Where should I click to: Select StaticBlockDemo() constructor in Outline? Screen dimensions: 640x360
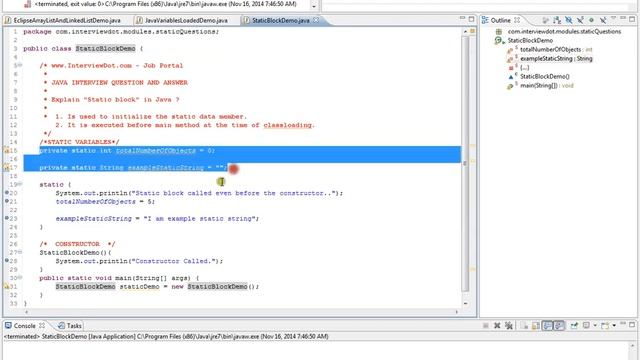click(544, 76)
